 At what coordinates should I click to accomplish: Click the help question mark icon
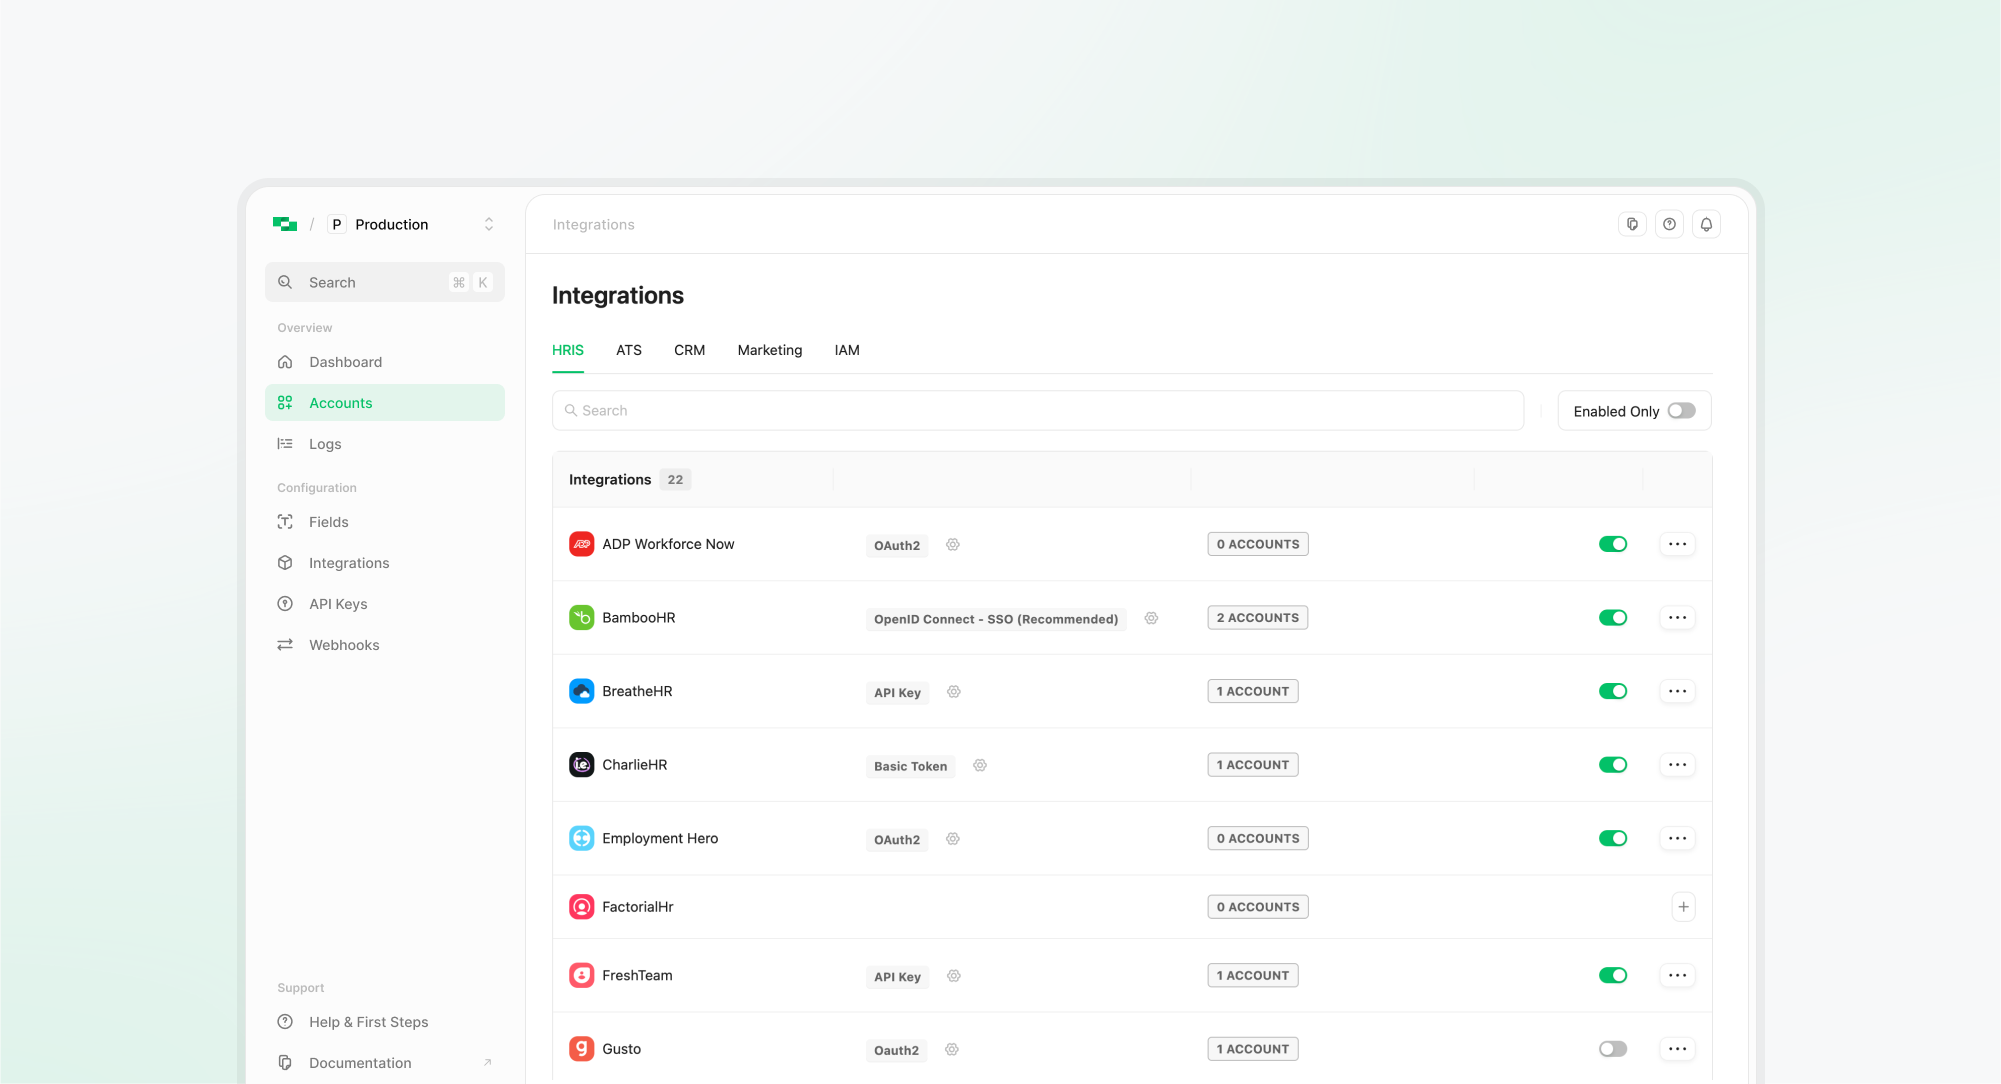[1669, 224]
